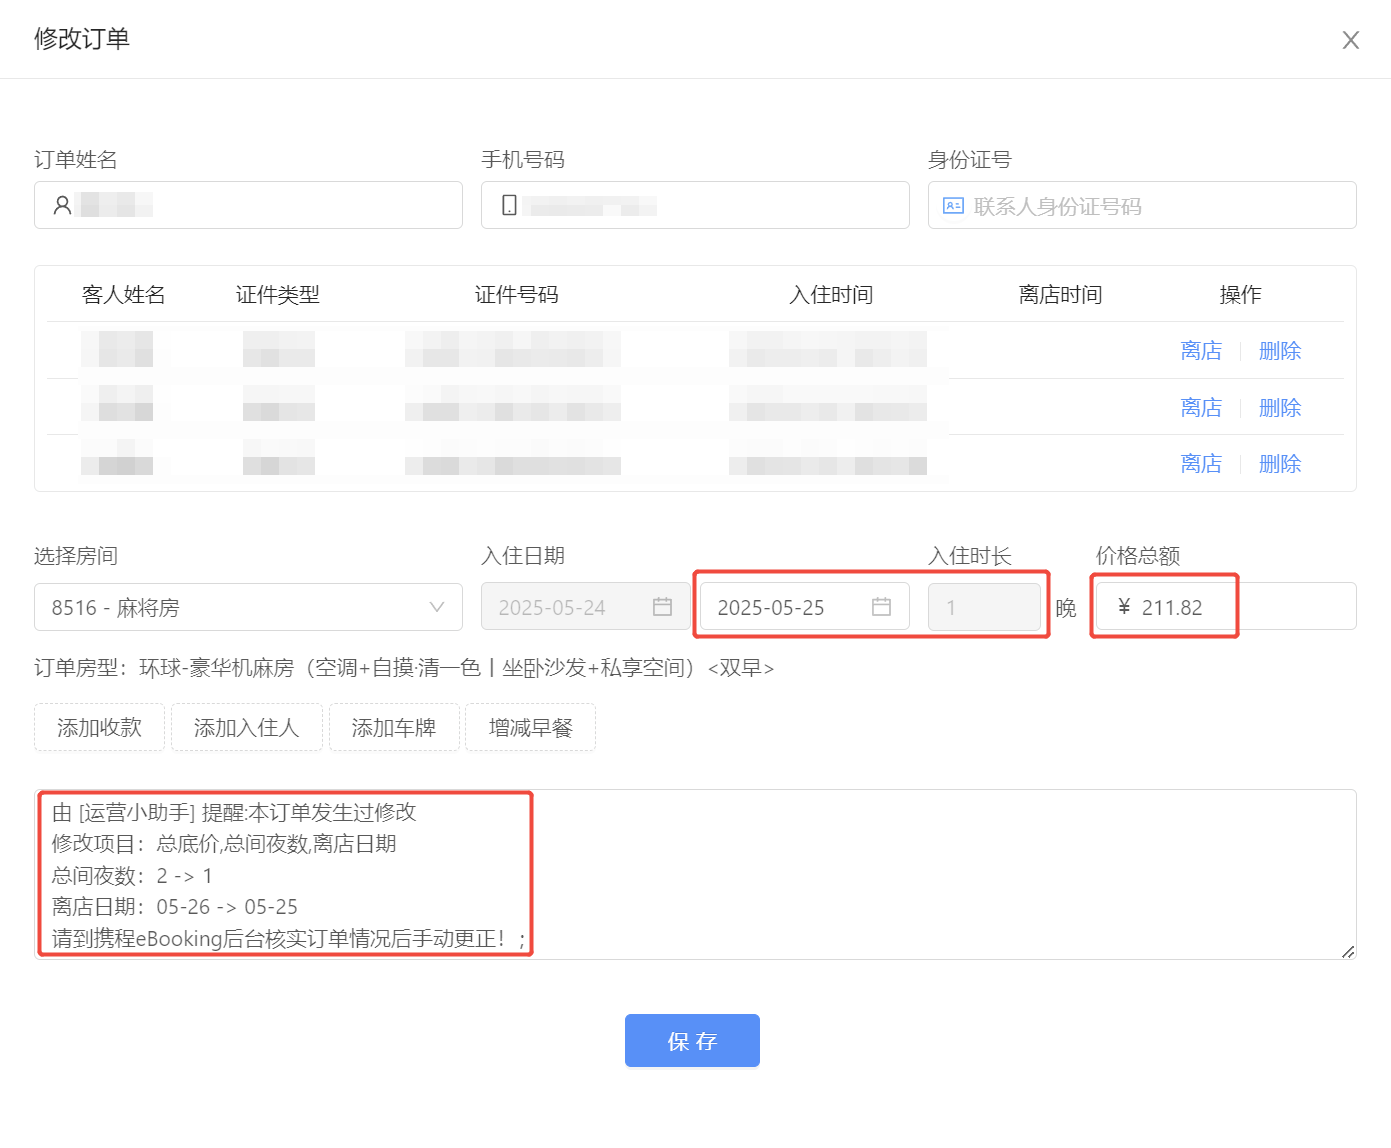Image resolution: width=1391 pixels, height=1148 pixels.
Task: Click the 客人姓名 column header
Action: tap(123, 295)
